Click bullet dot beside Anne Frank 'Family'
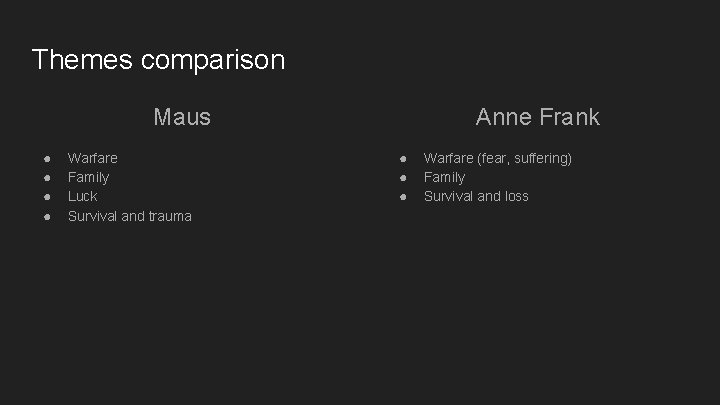The image size is (720, 405). coord(402,177)
